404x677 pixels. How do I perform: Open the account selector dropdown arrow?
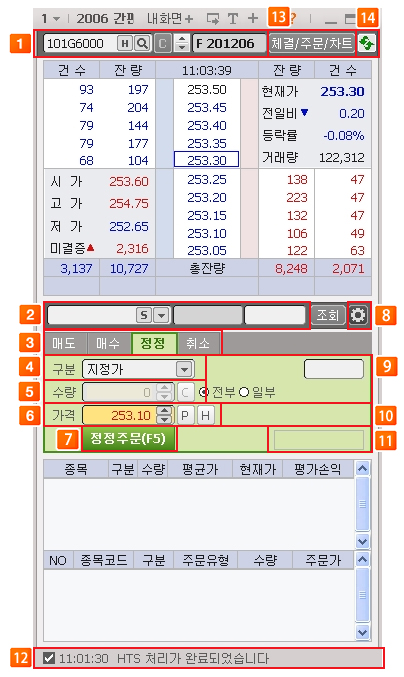click(161, 315)
